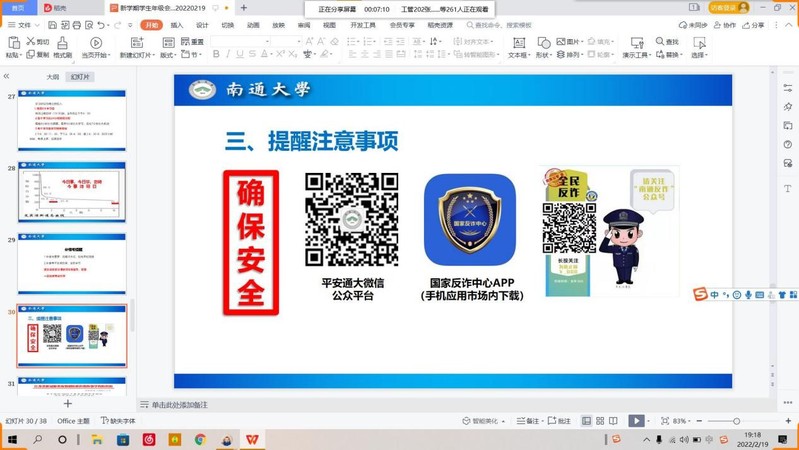Open the Animation (动画) ribbon tab

[x=253, y=25]
